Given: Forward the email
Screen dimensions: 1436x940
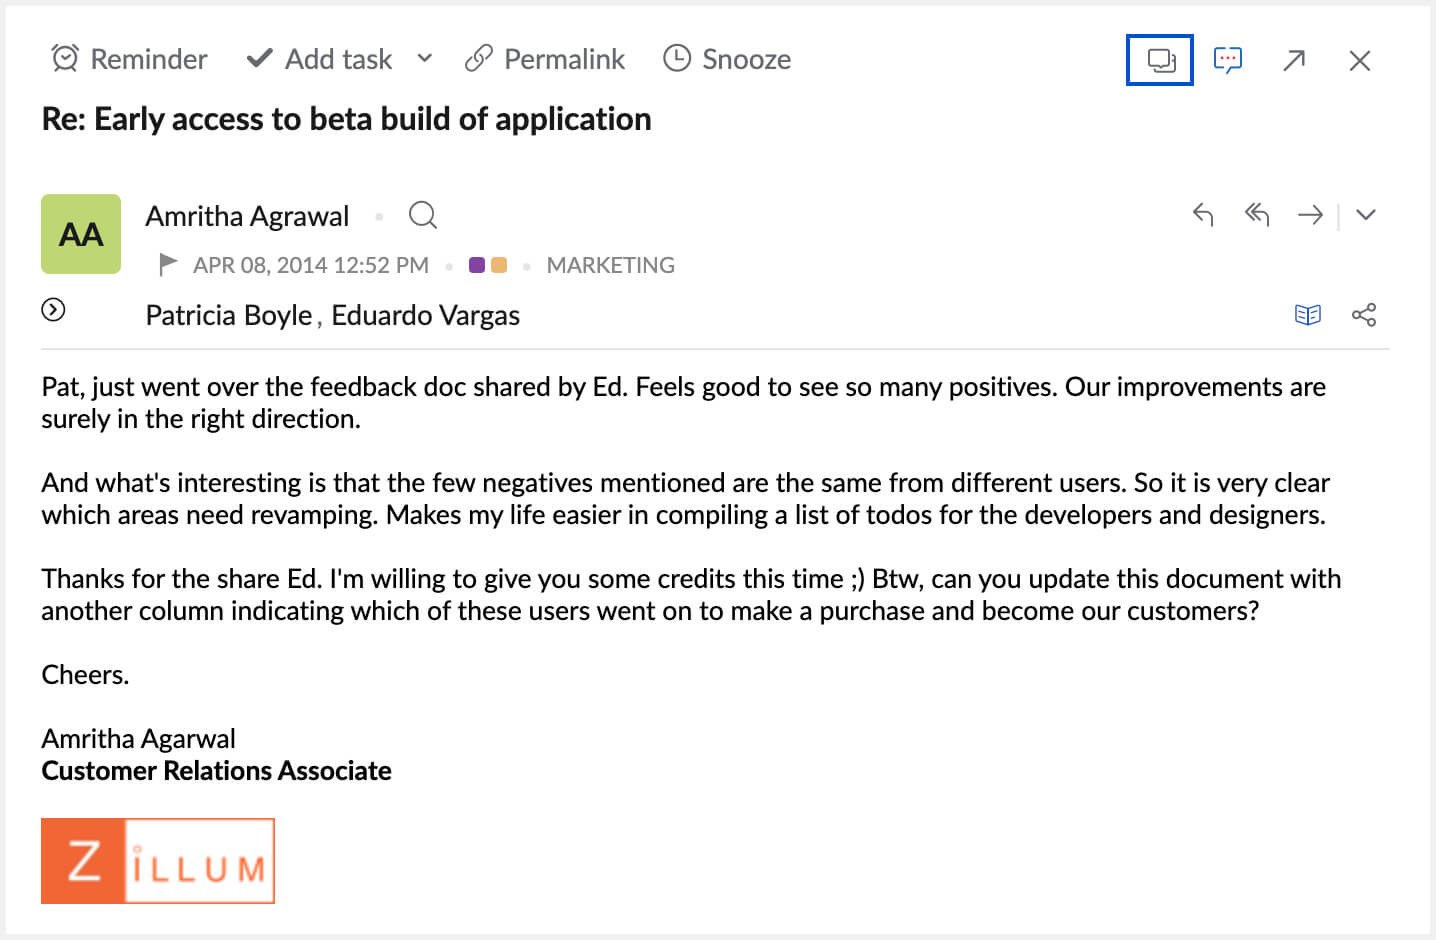Looking at the screenshot, I should 1310,215.
